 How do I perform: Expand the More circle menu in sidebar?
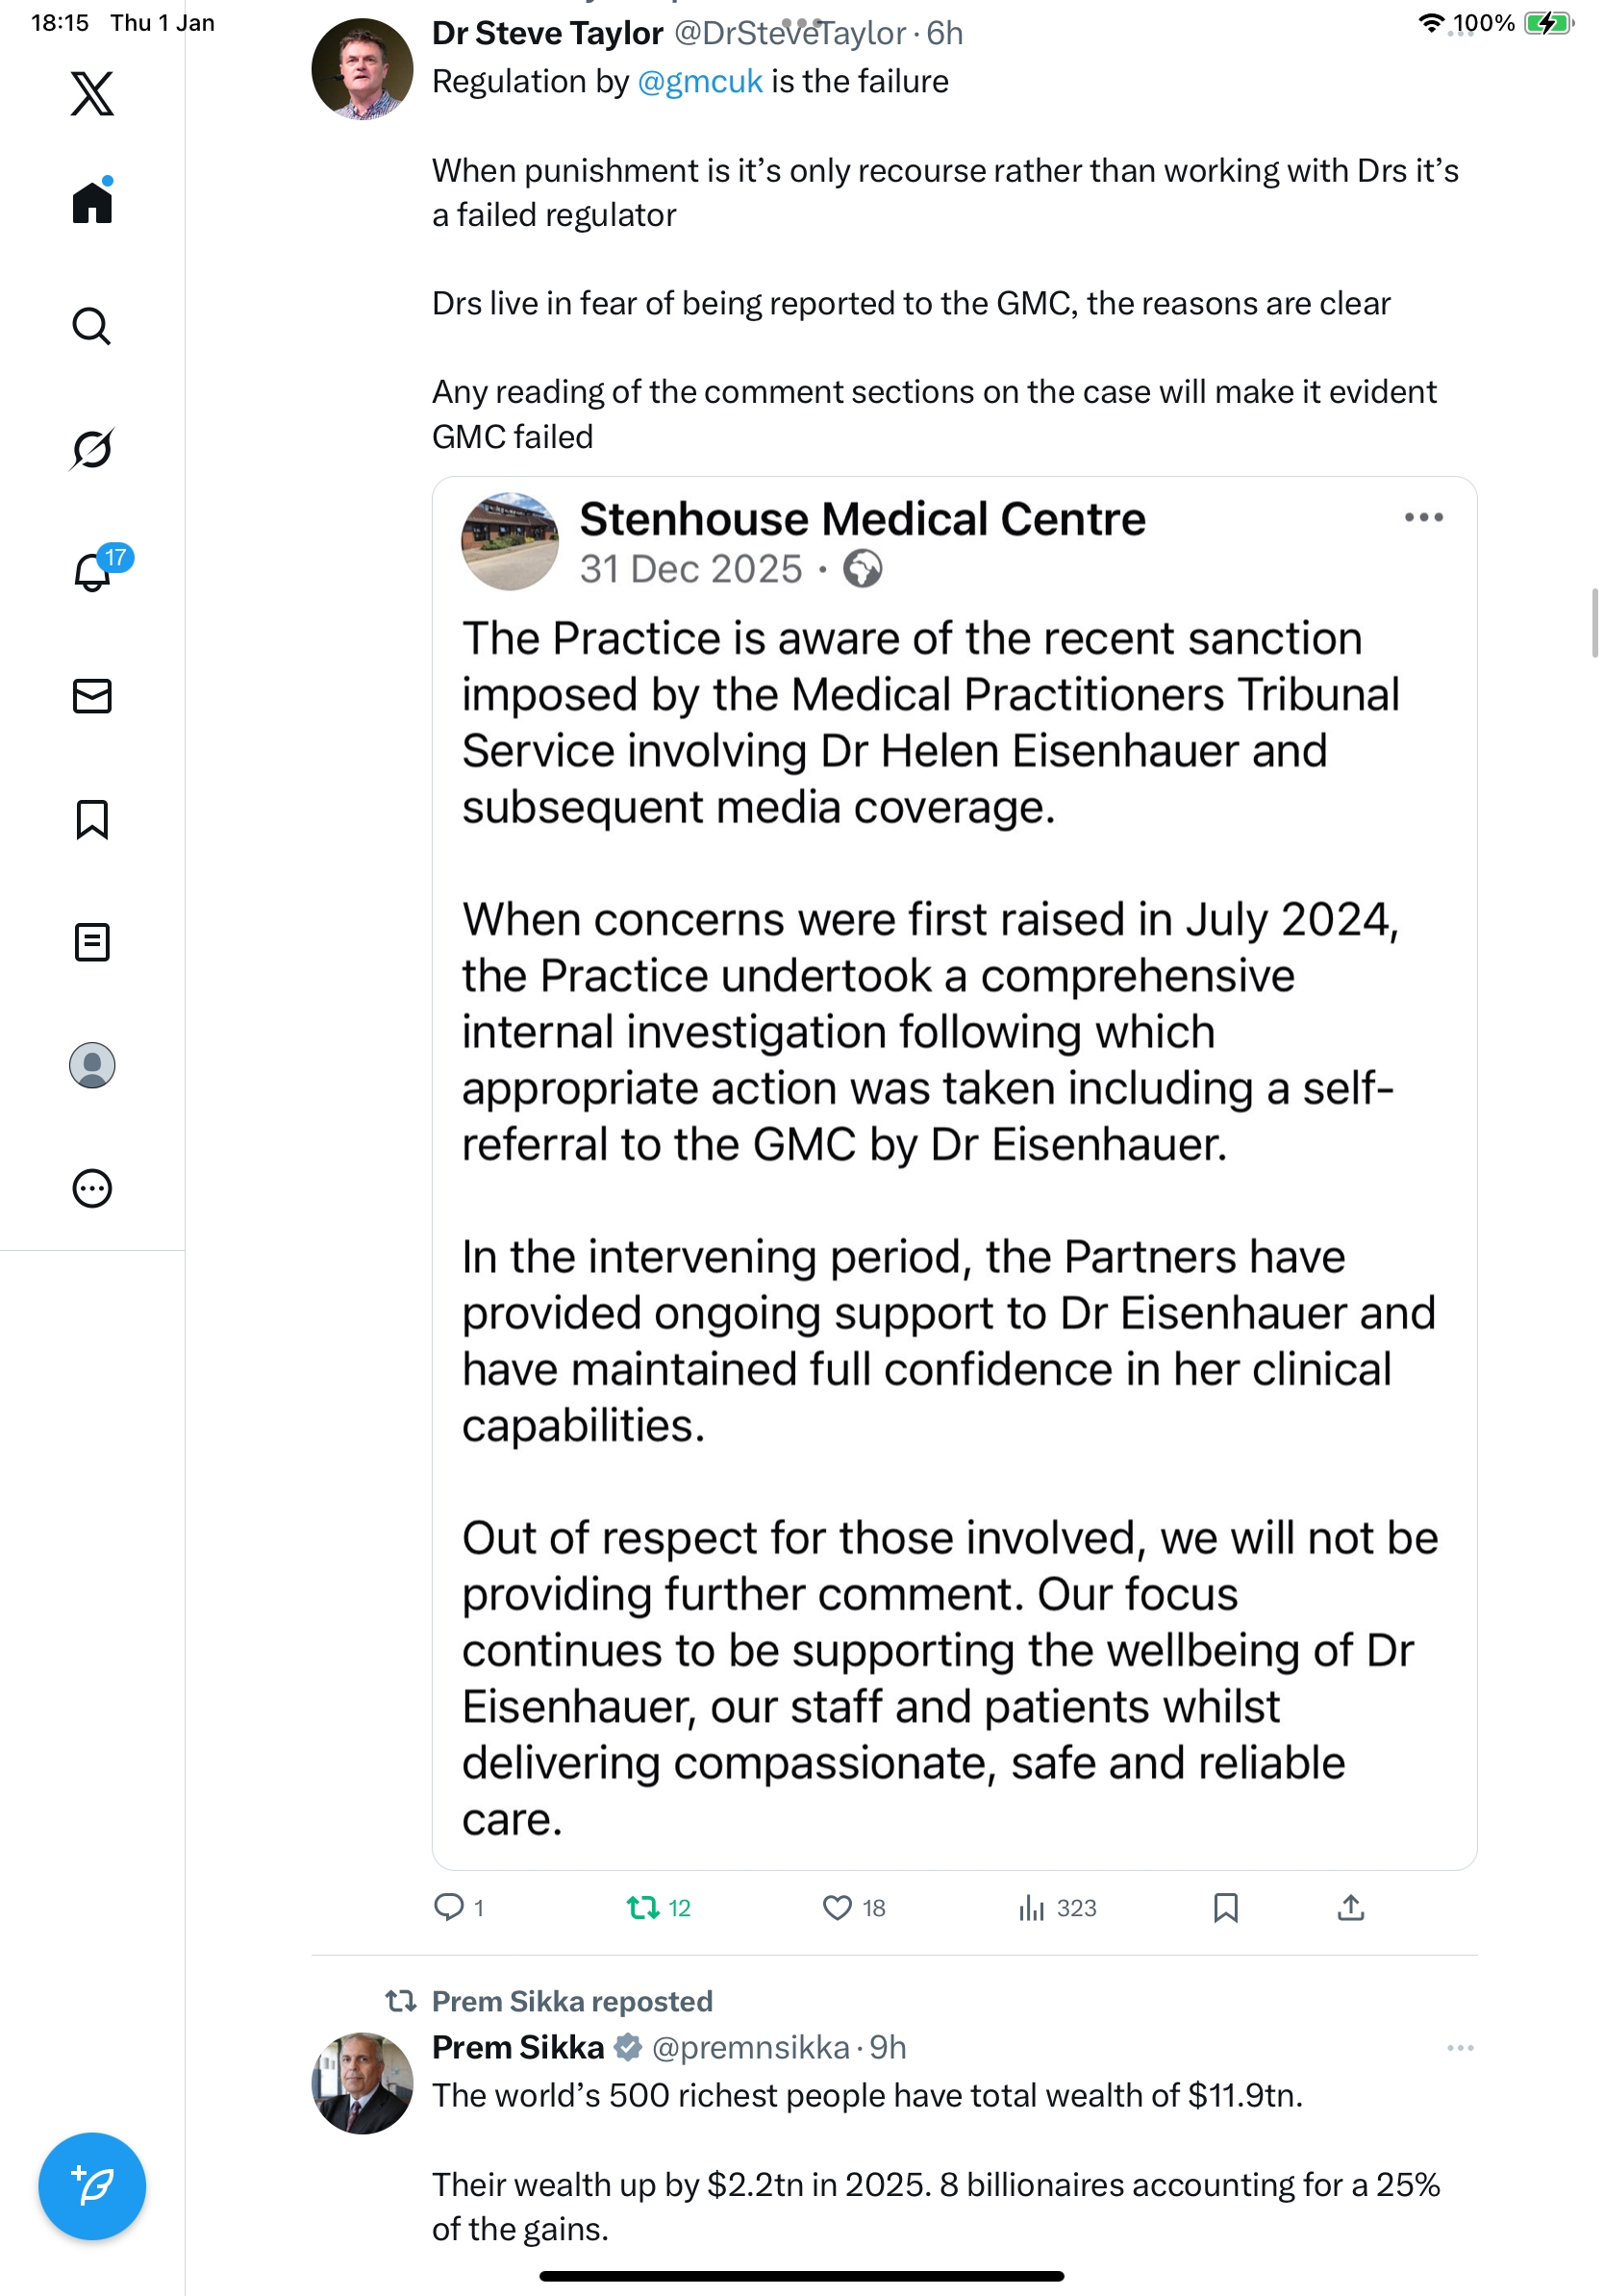92,1188
